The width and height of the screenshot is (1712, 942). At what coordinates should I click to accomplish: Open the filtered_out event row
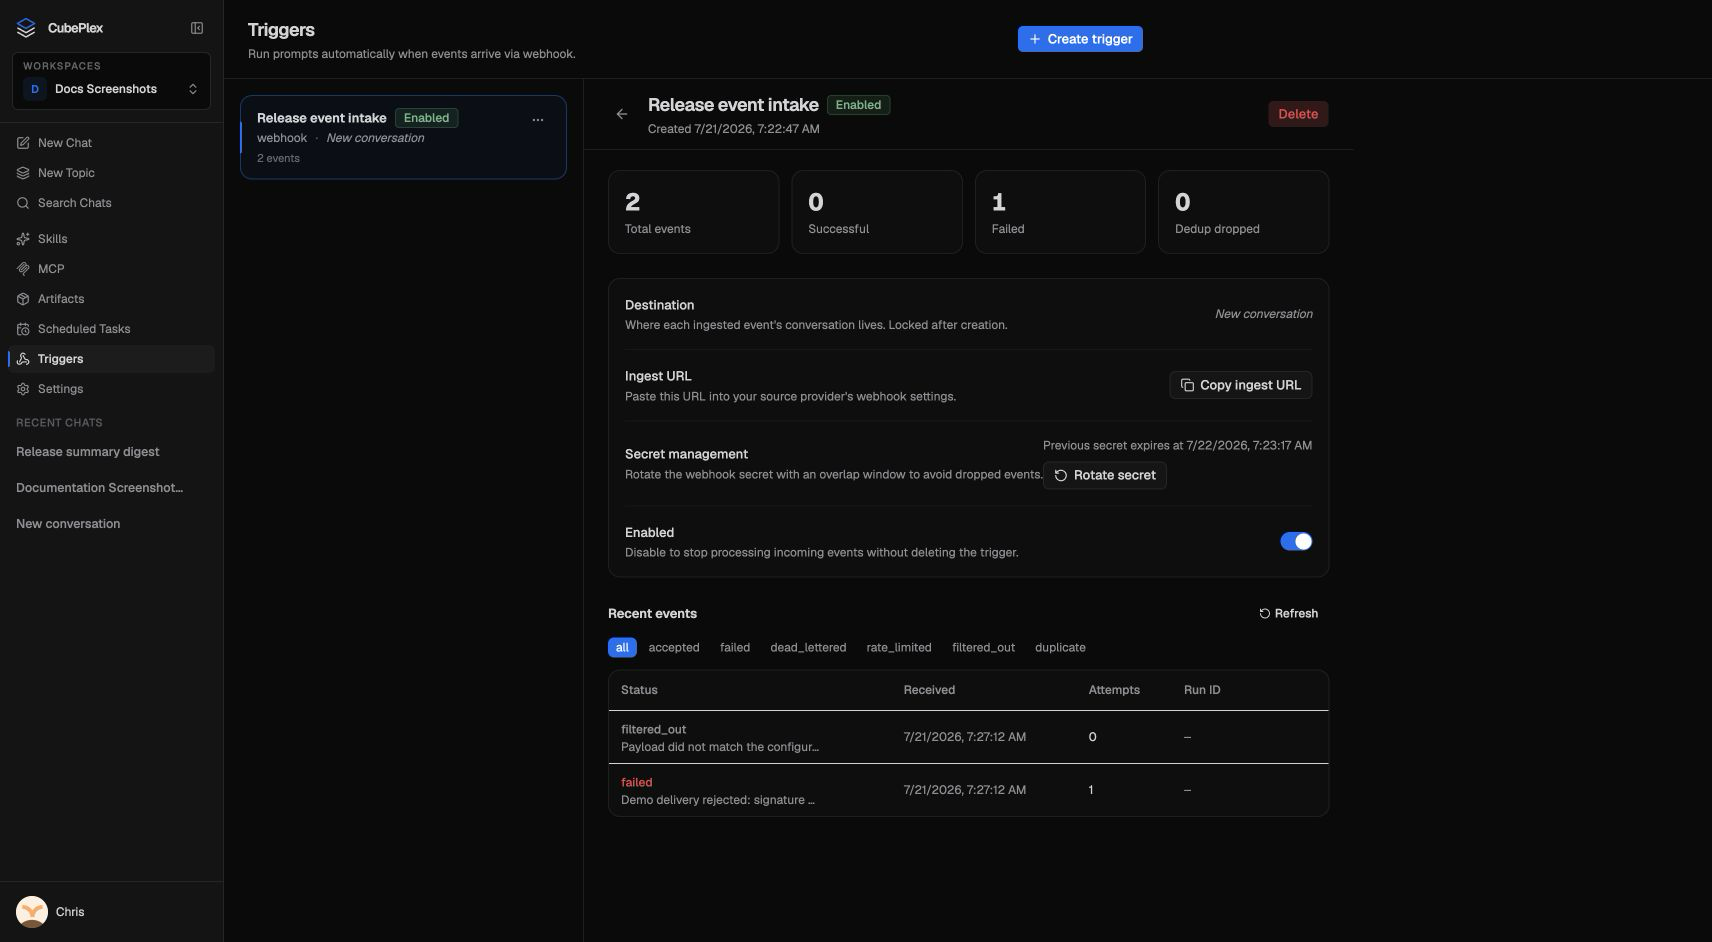[x=968, y=737]
